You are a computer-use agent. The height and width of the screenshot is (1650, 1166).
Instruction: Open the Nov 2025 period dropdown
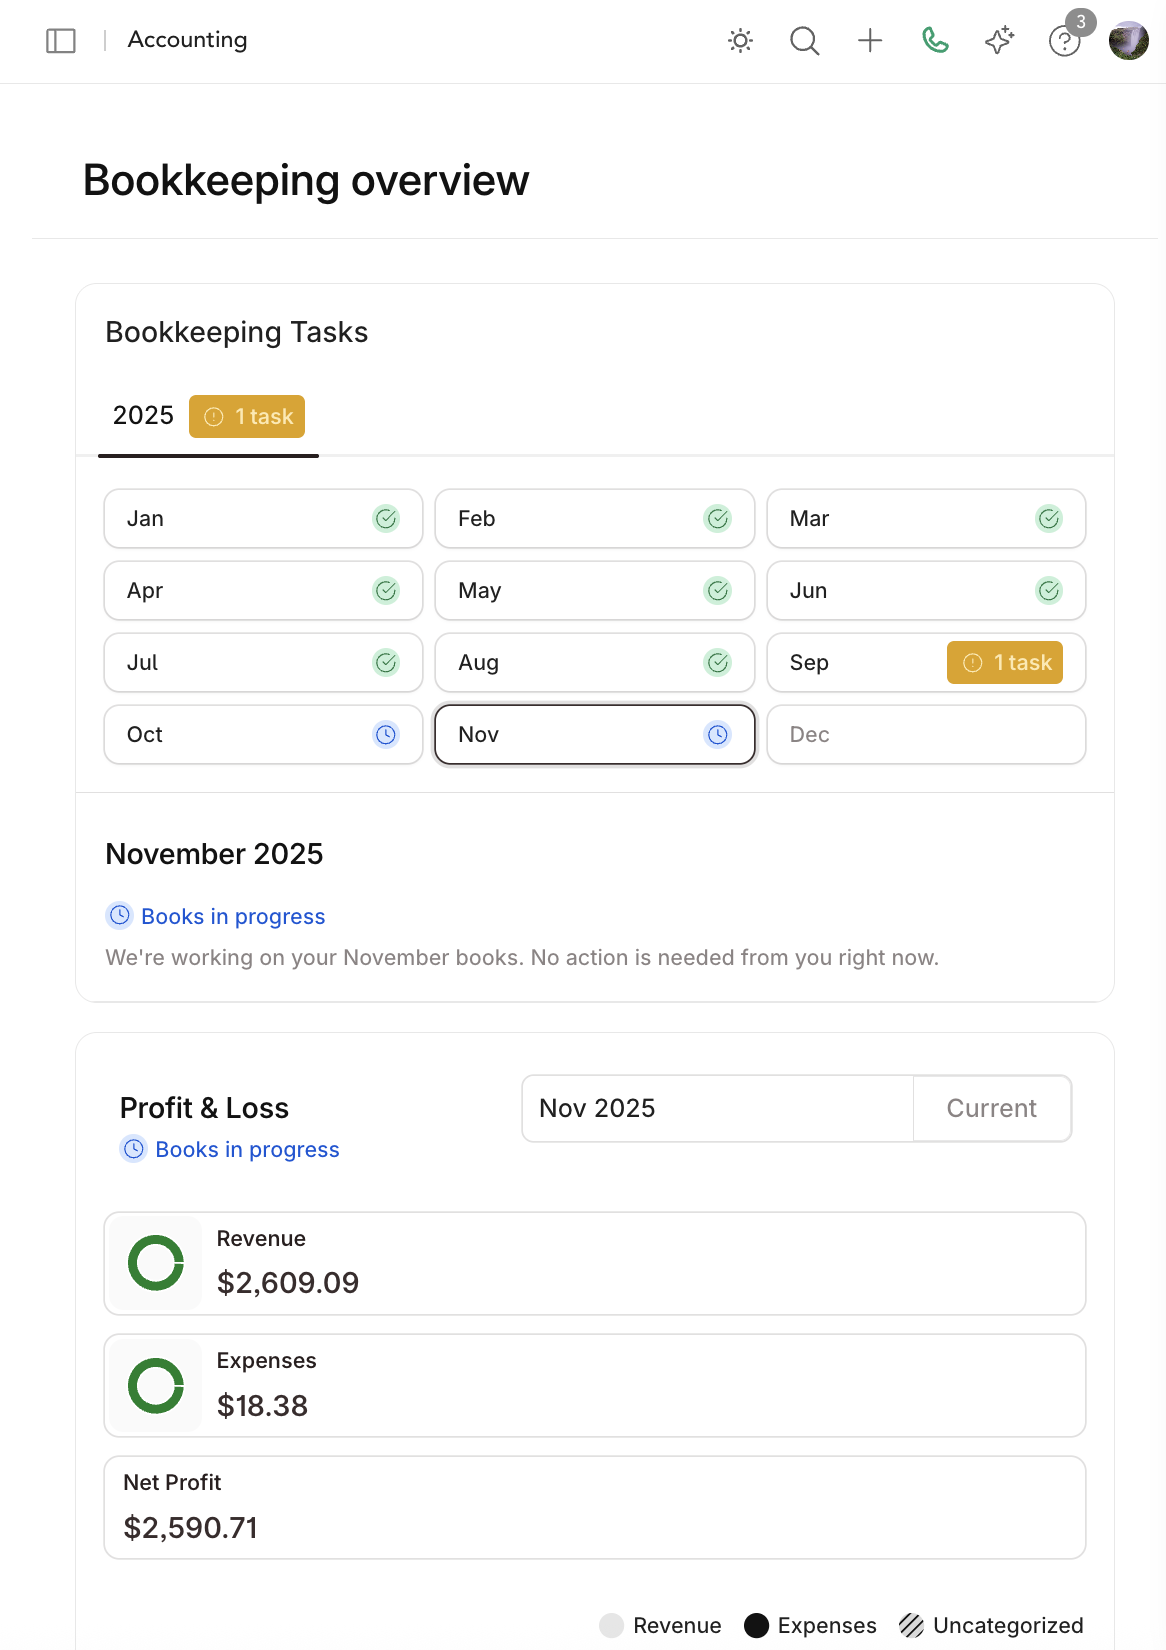717,1108
